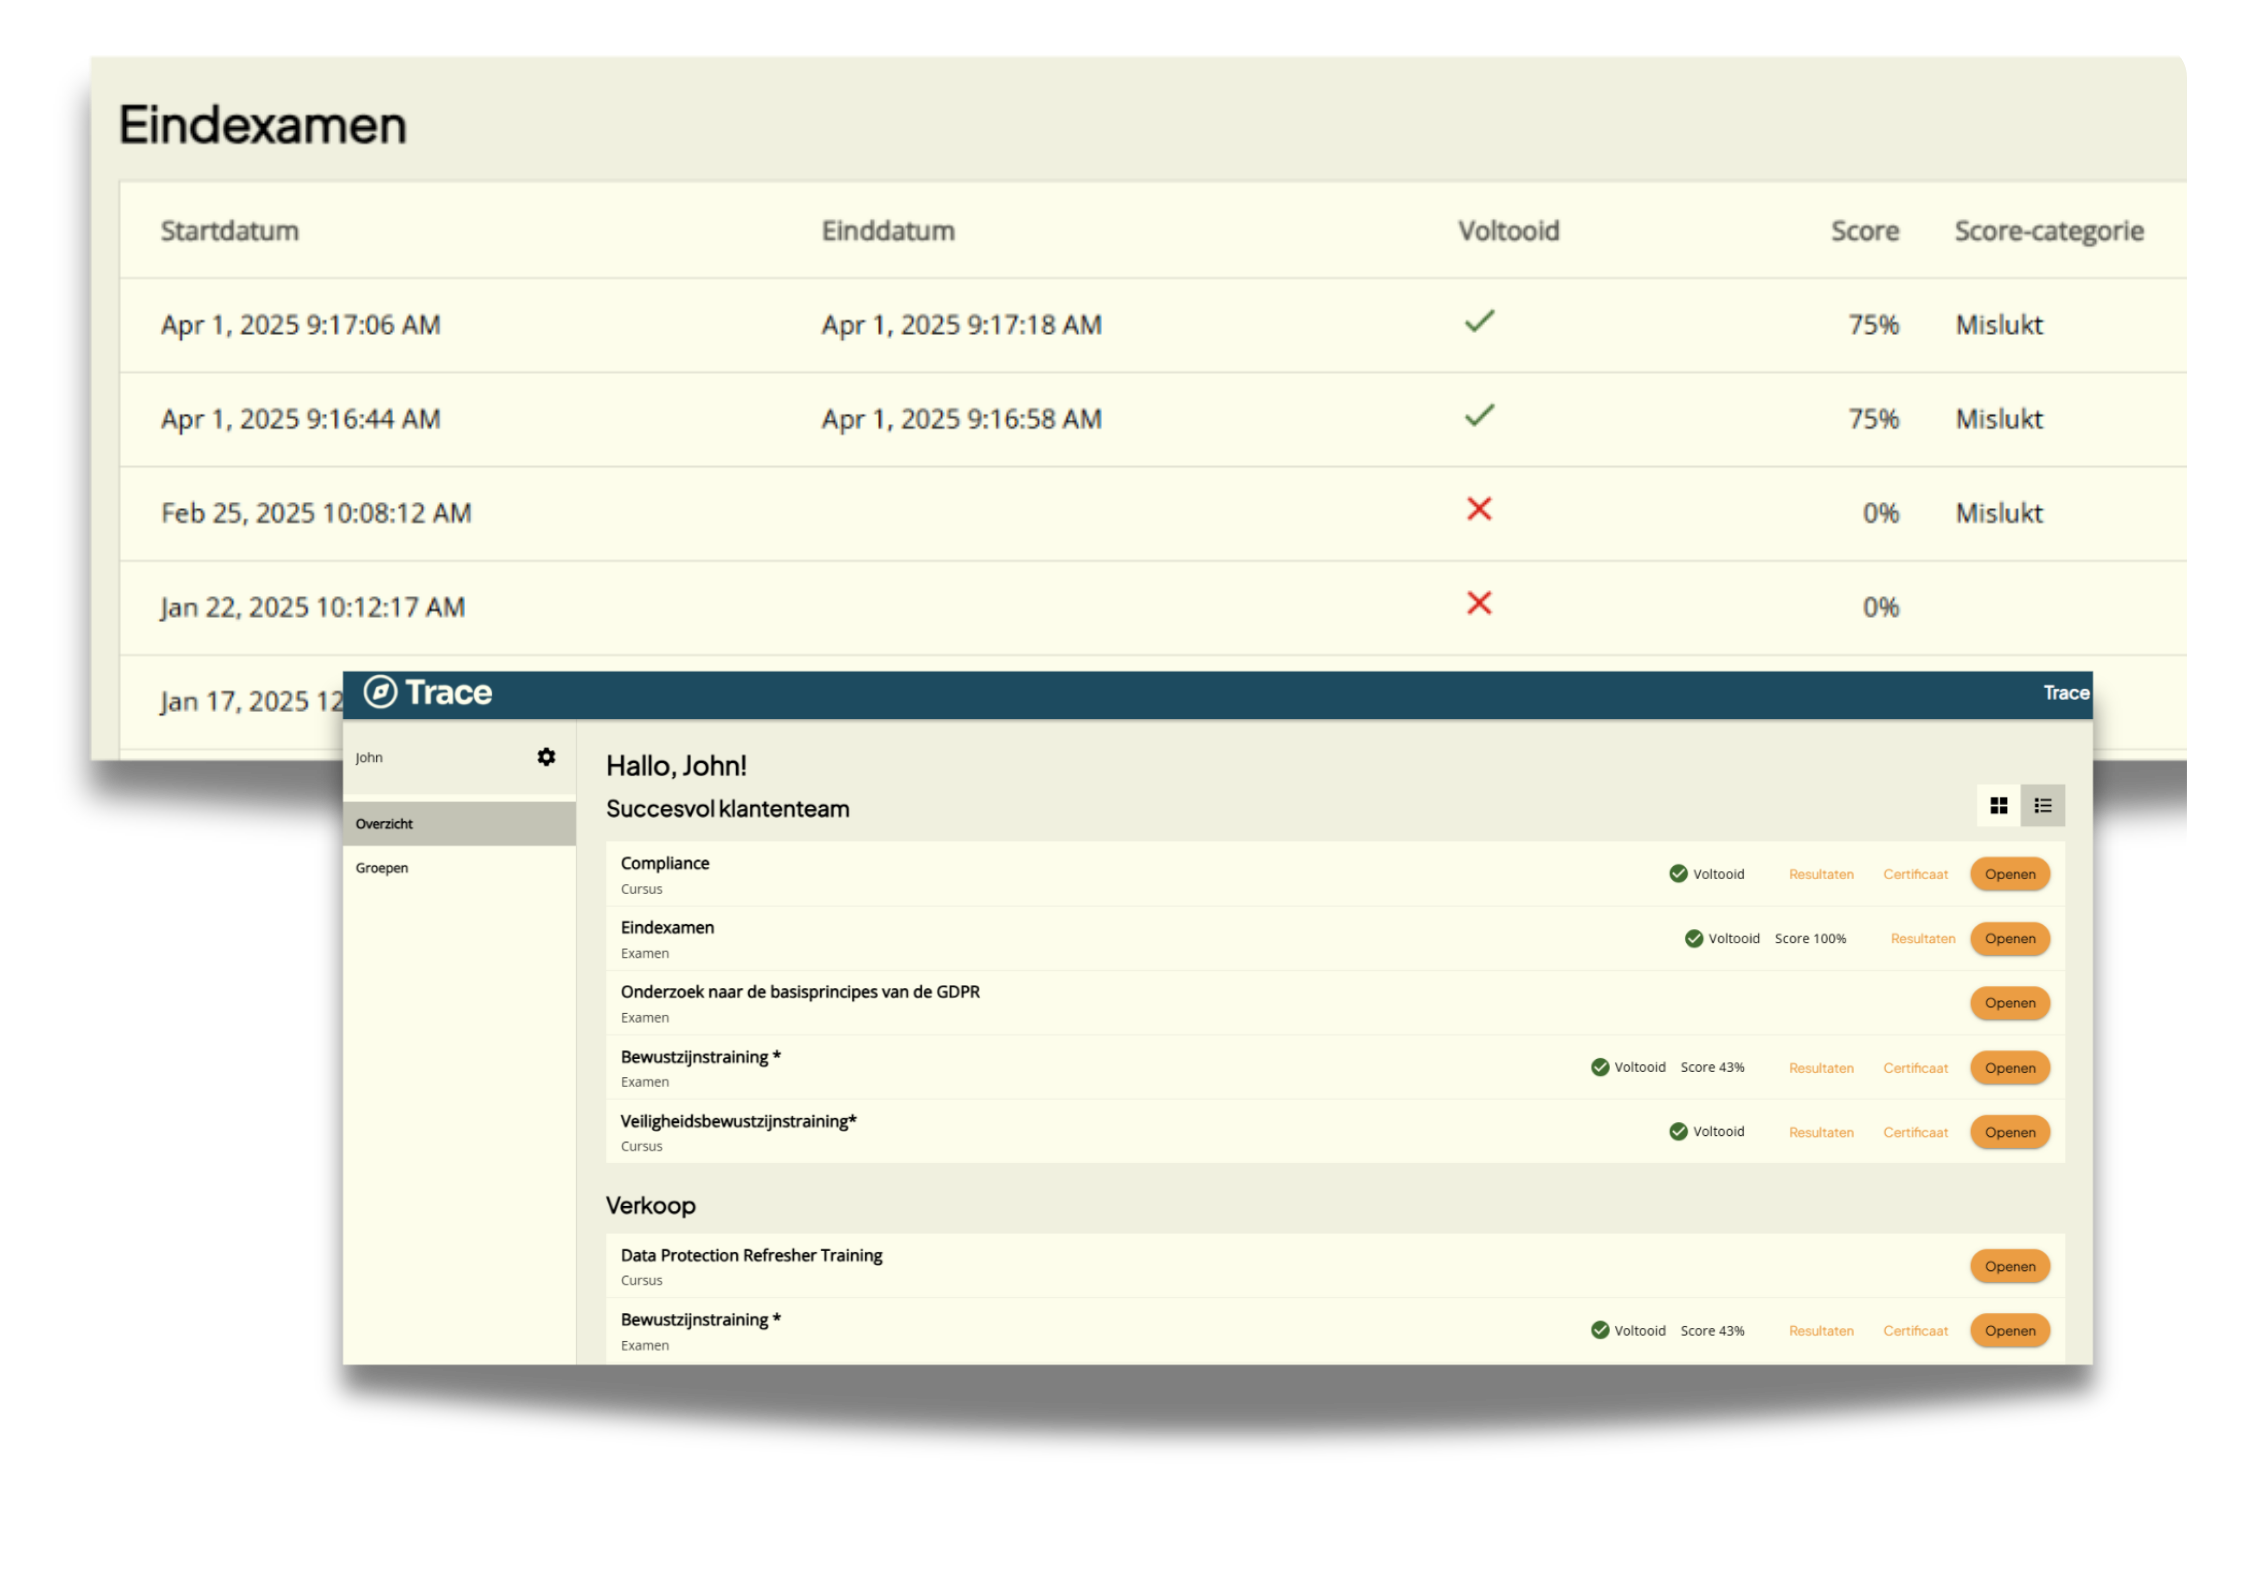Image resolution: width=2245 pixels, height=1587 pixels.
Task: Click the Trace compass logo icon
Action: click(x=380, y=692)
